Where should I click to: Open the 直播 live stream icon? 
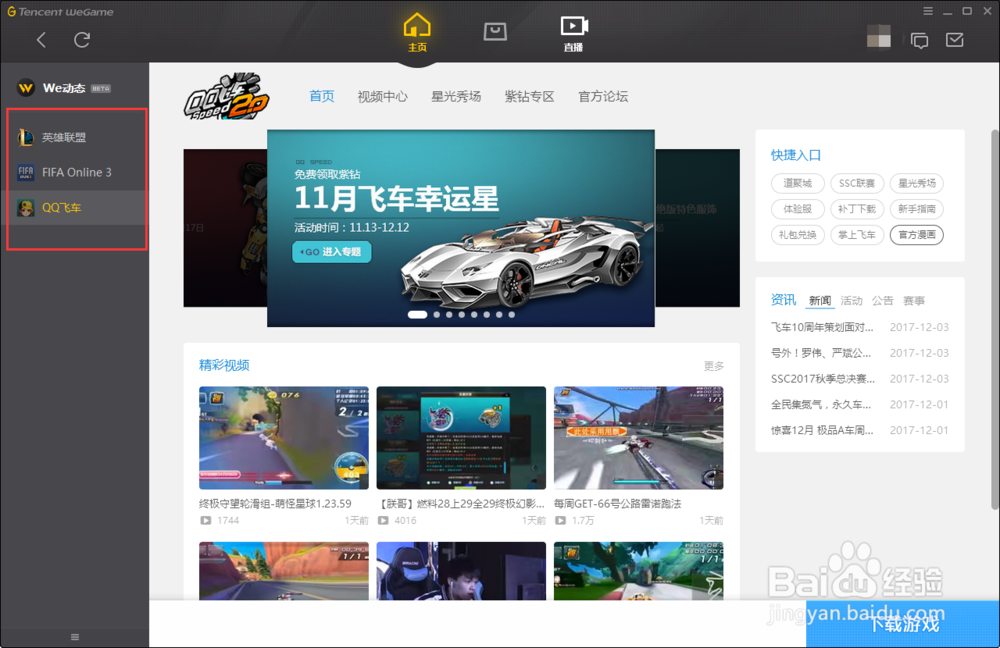573,34
